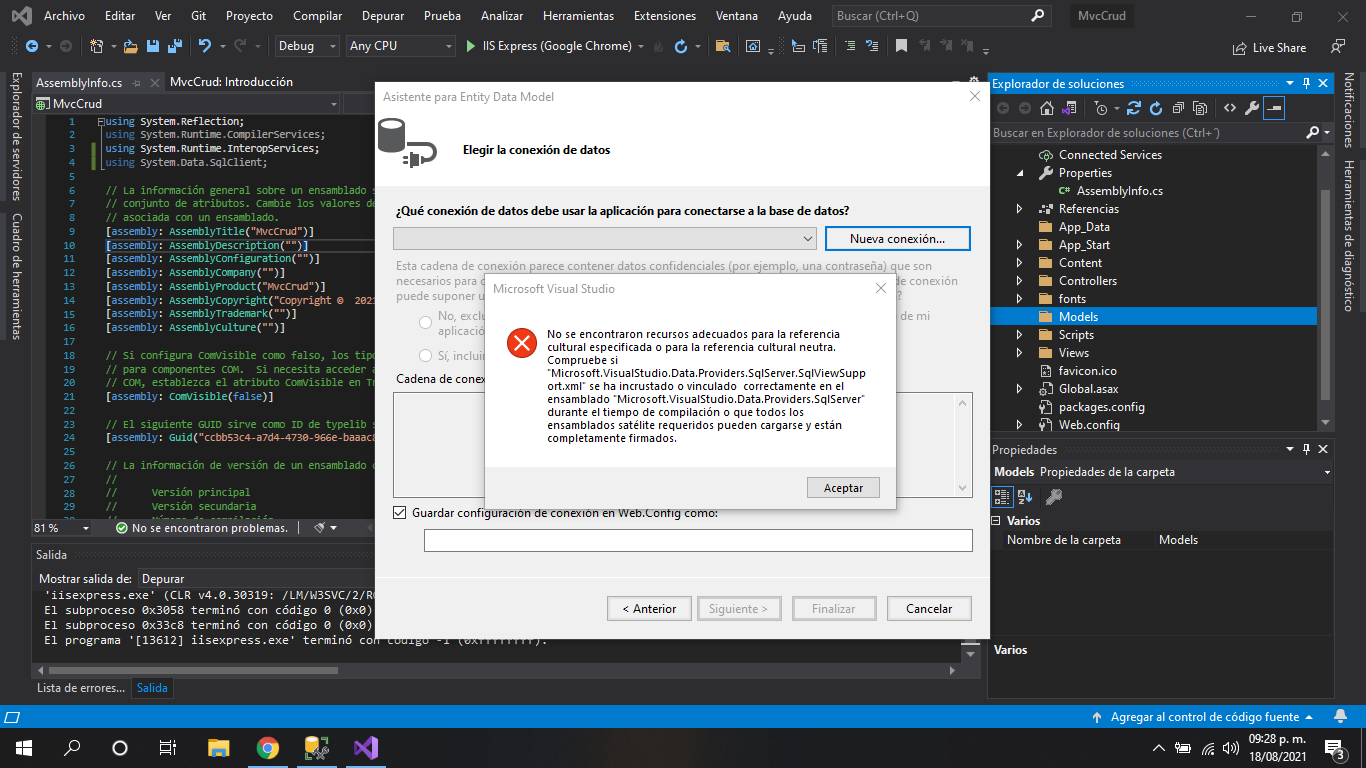1366x768 pixels.
Task: Switch to the Lista de errores tab
Action: (81, 688)
